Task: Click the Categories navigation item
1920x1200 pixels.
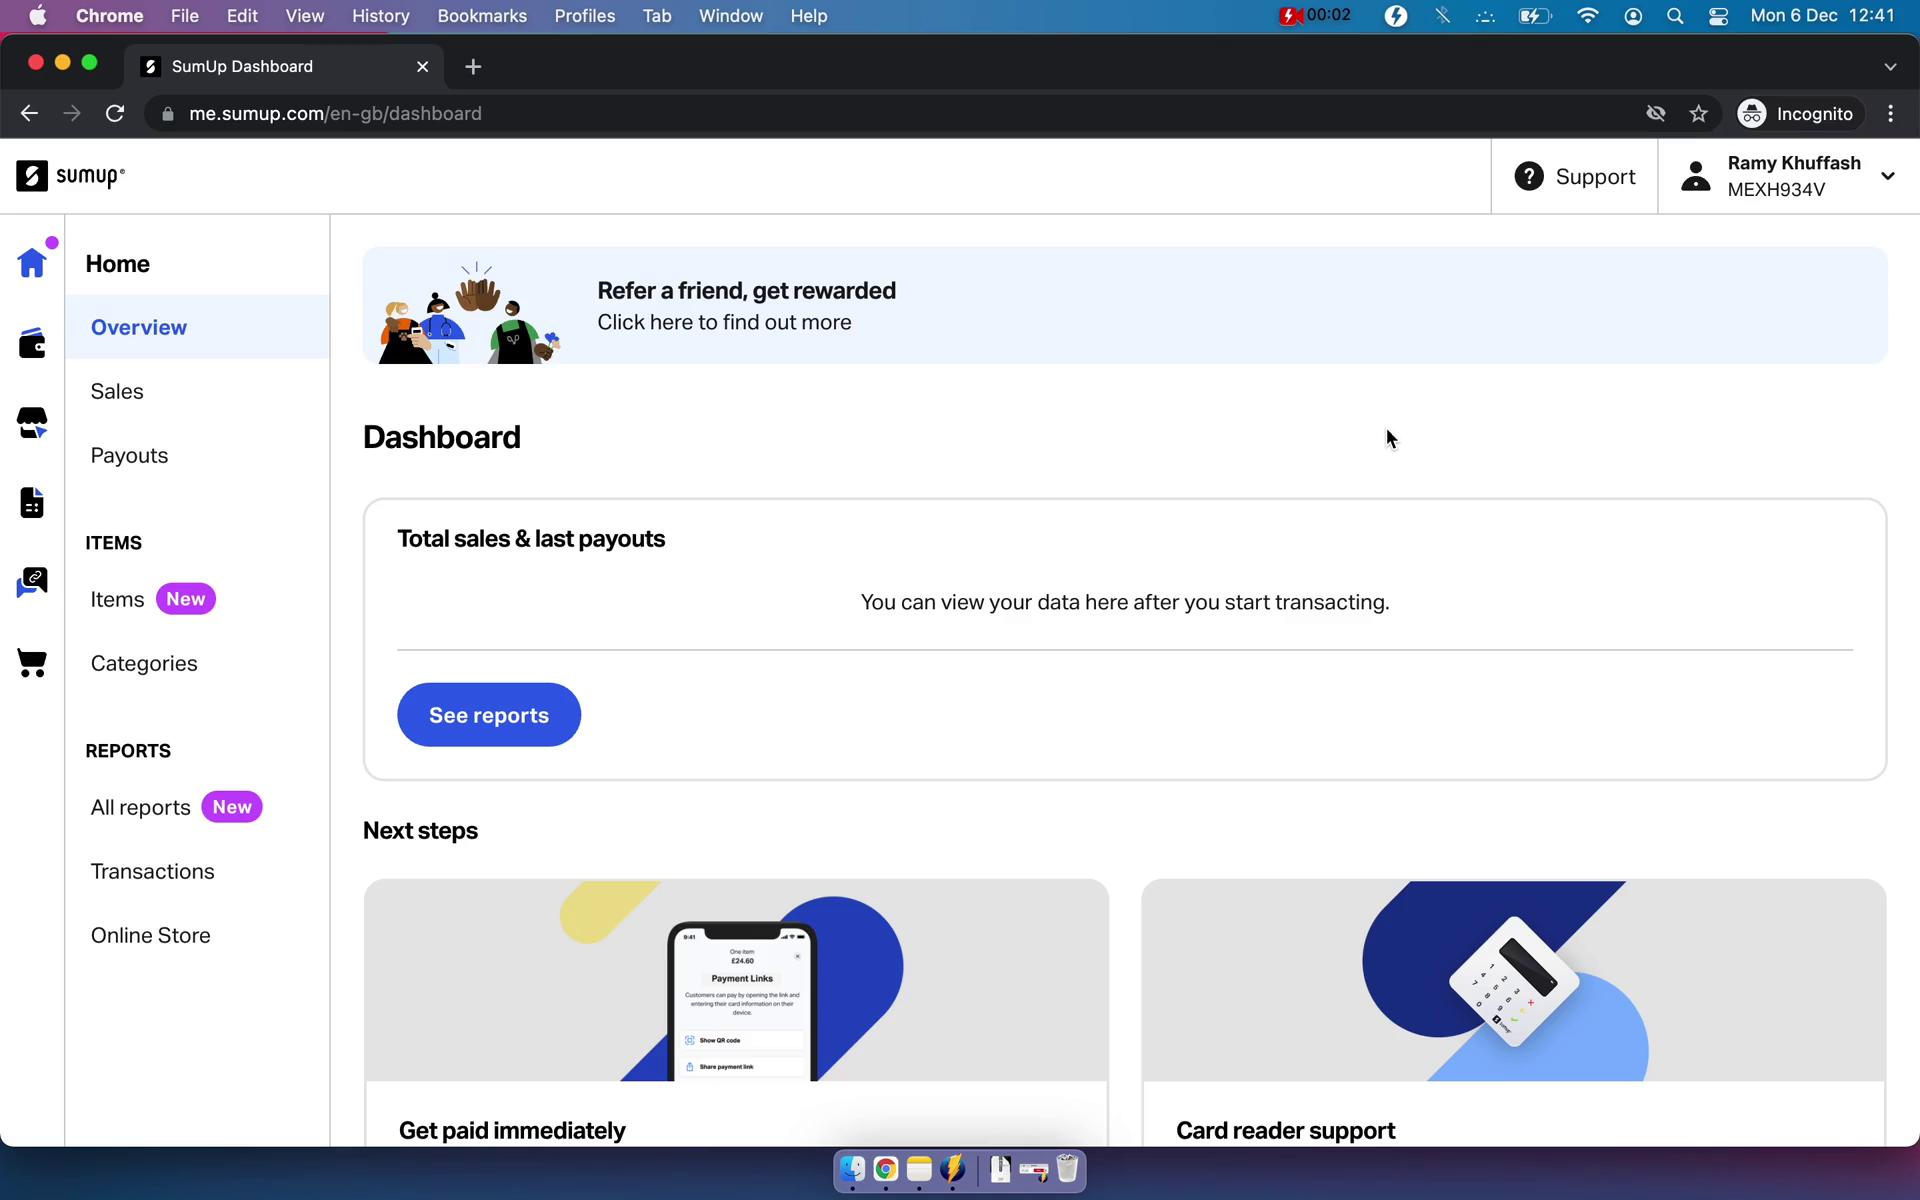Action: coord(144,664)
